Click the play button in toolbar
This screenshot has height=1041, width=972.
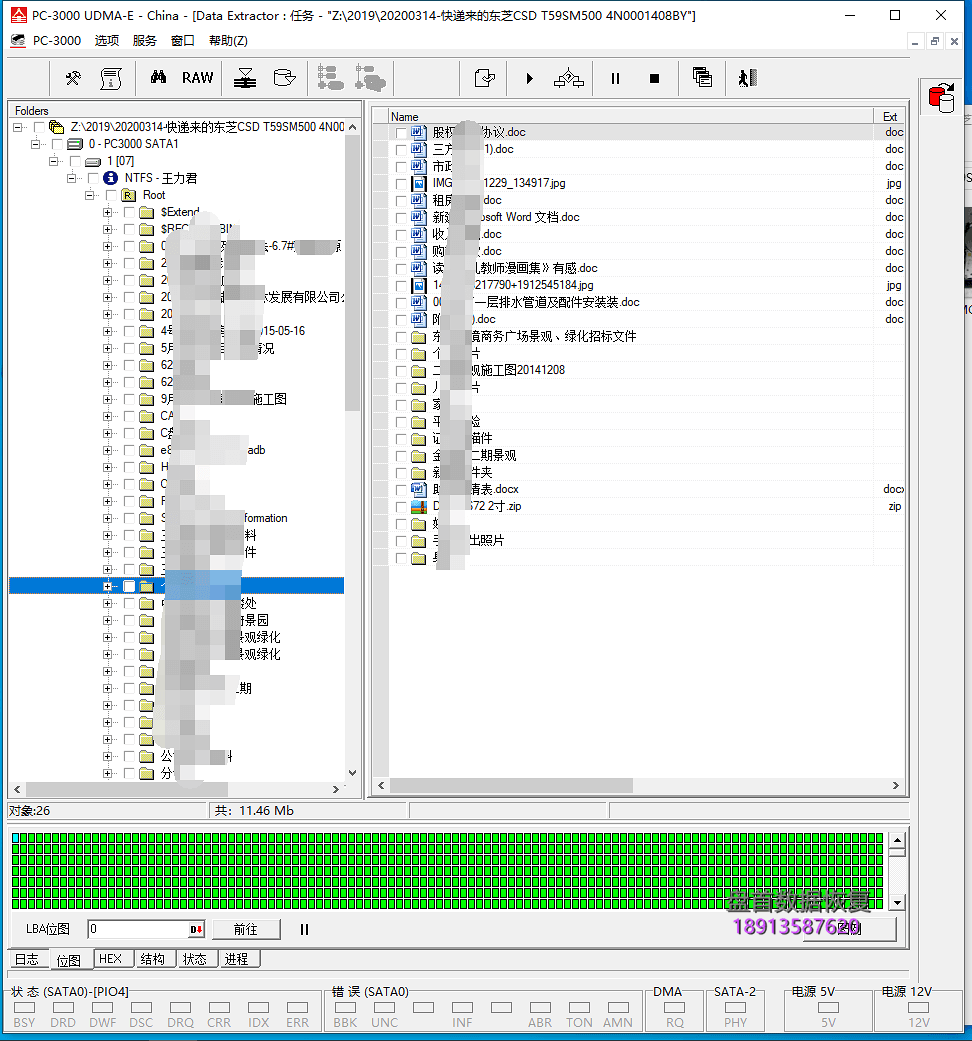(529, 78)
